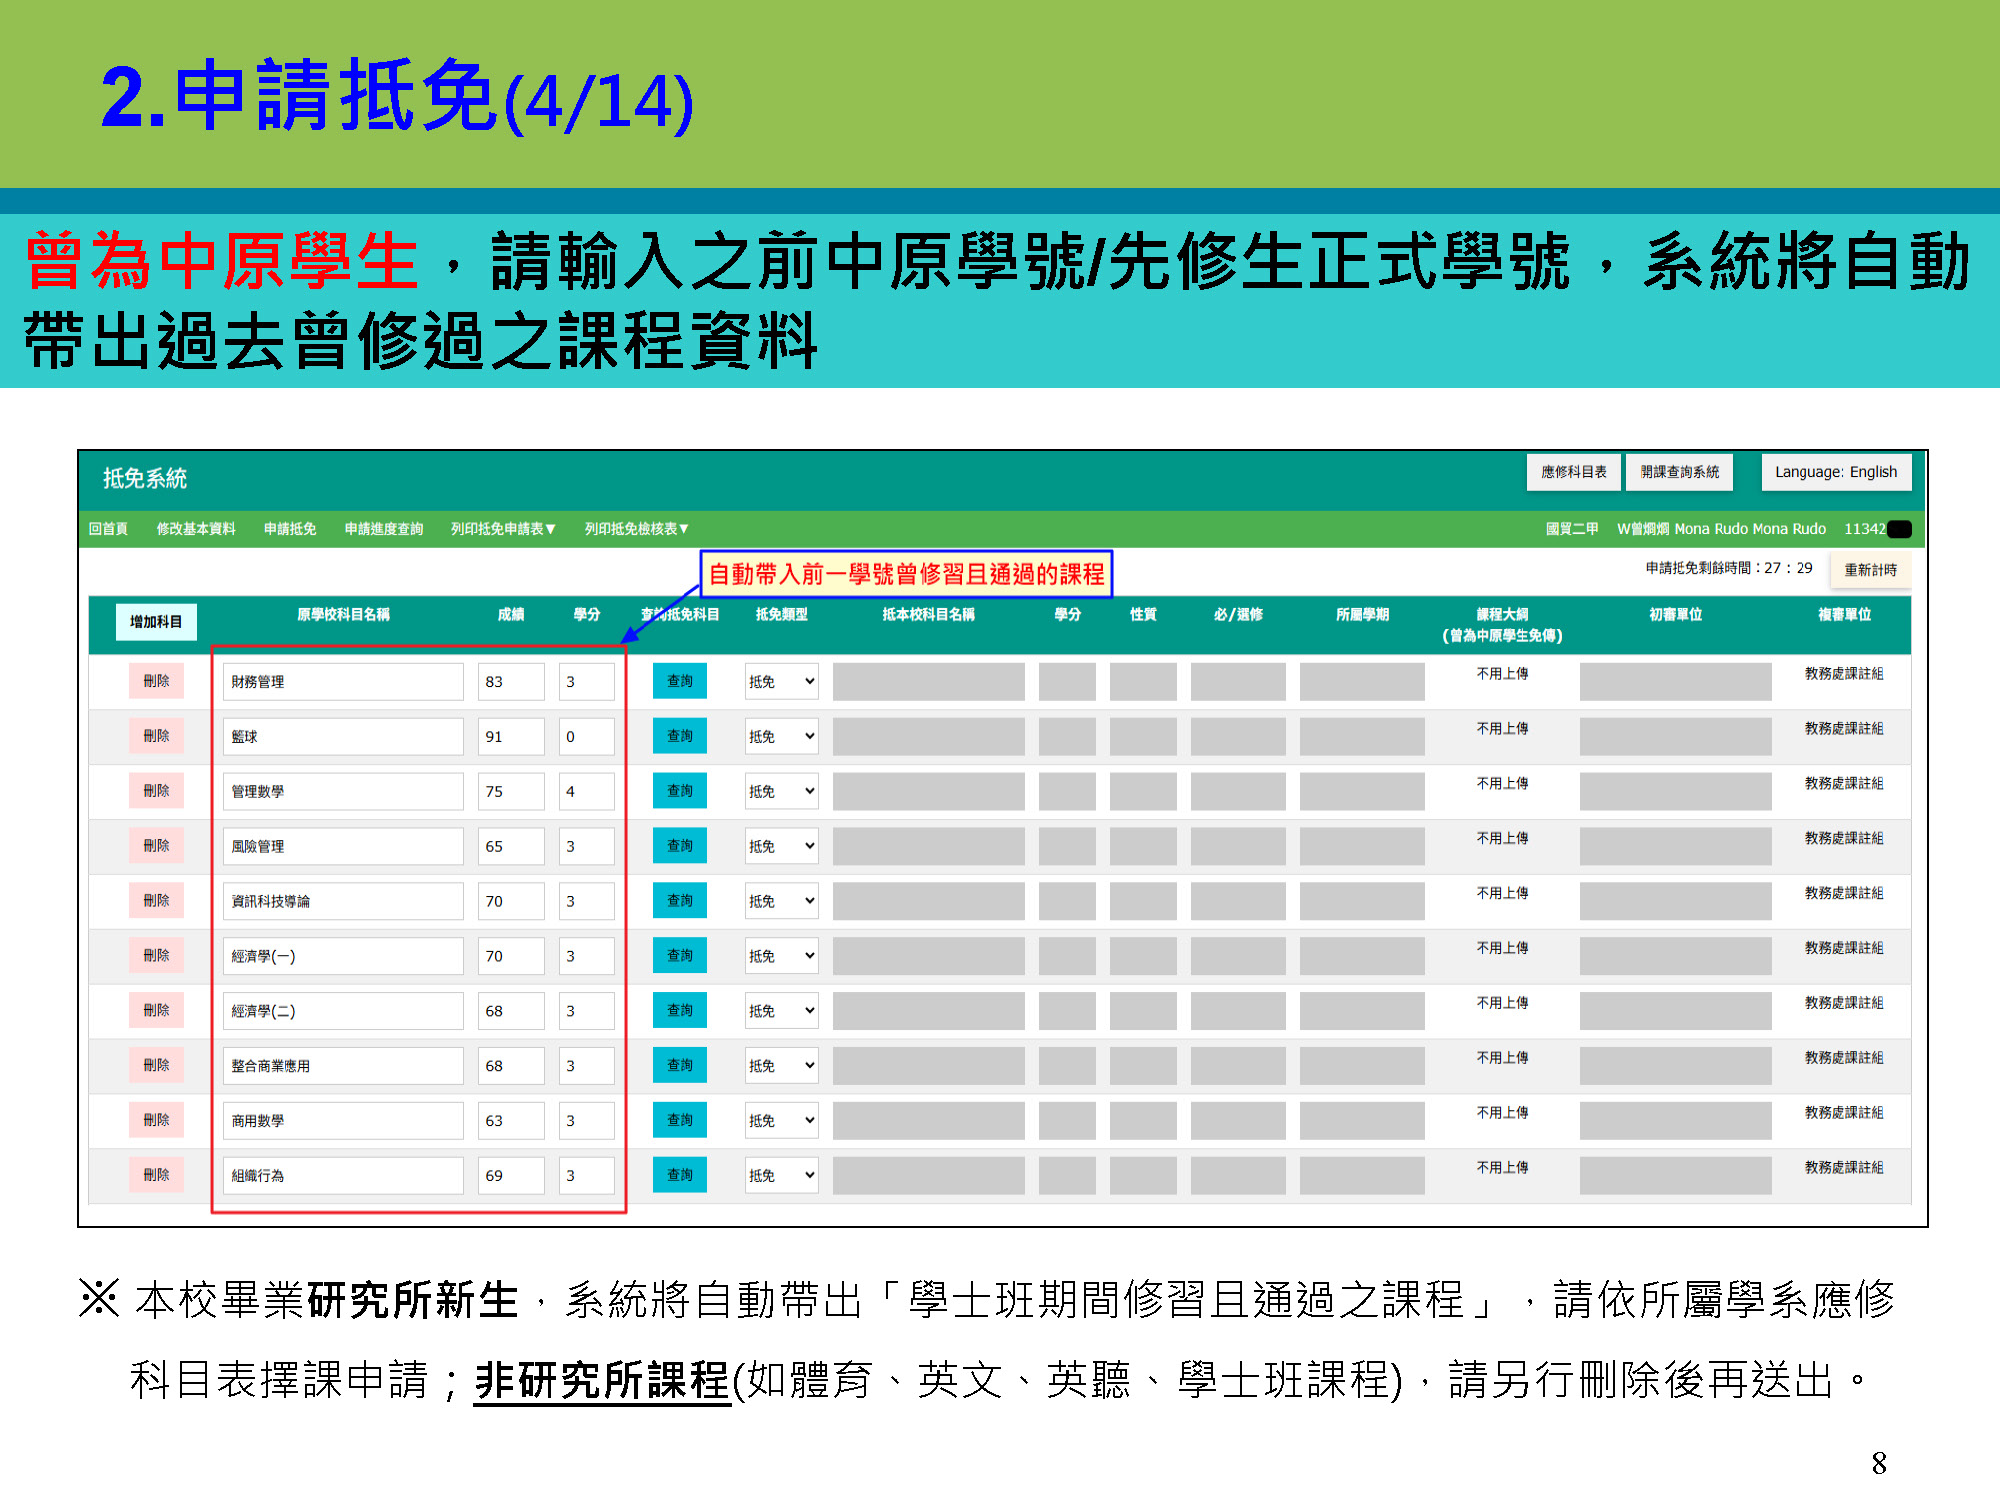Delete the 商用數學 row
2000x1500 pixels.
pyautogui.click(x=156, y=1120)
